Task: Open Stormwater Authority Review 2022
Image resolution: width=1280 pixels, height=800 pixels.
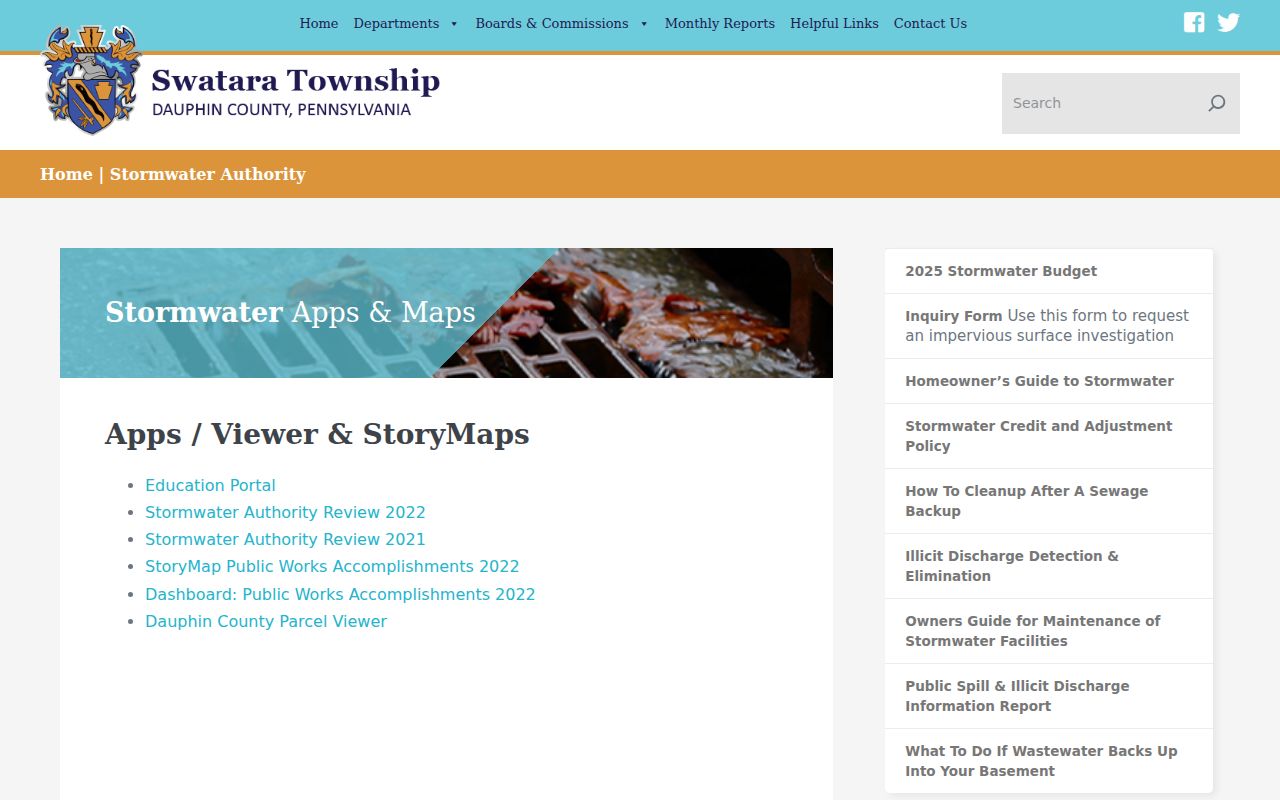Action: pyautogui.click(x=285, y=512)
